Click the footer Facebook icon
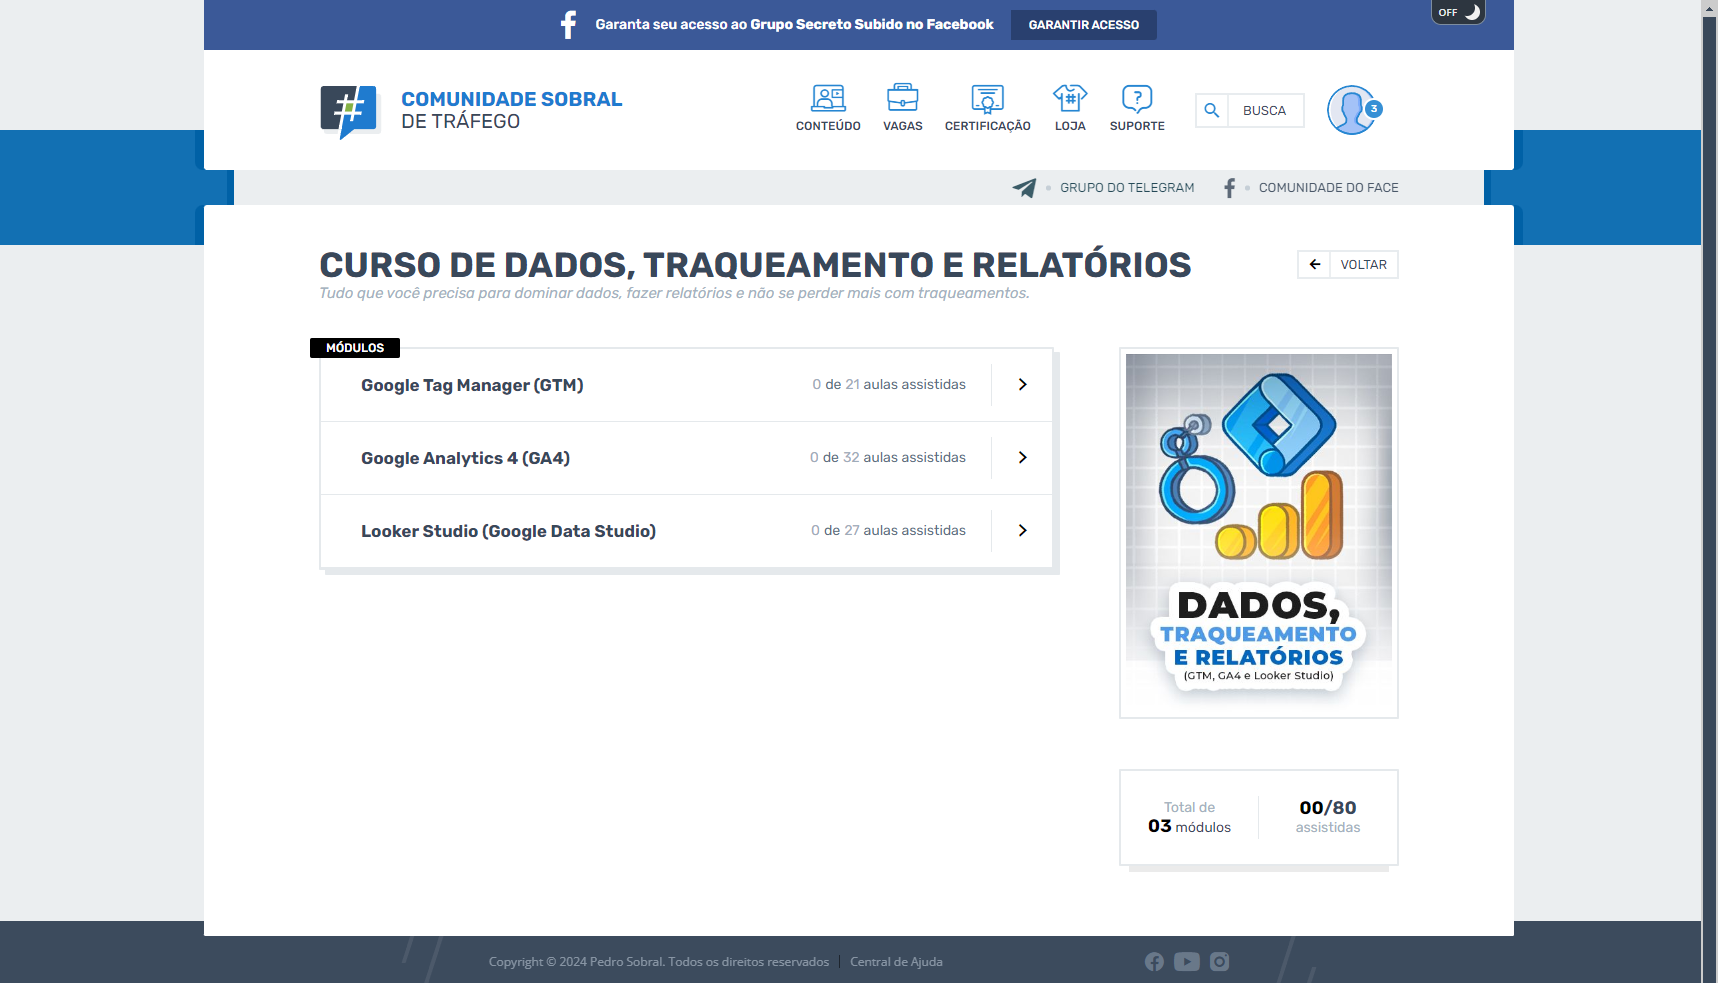 (x=1154, y=961)
